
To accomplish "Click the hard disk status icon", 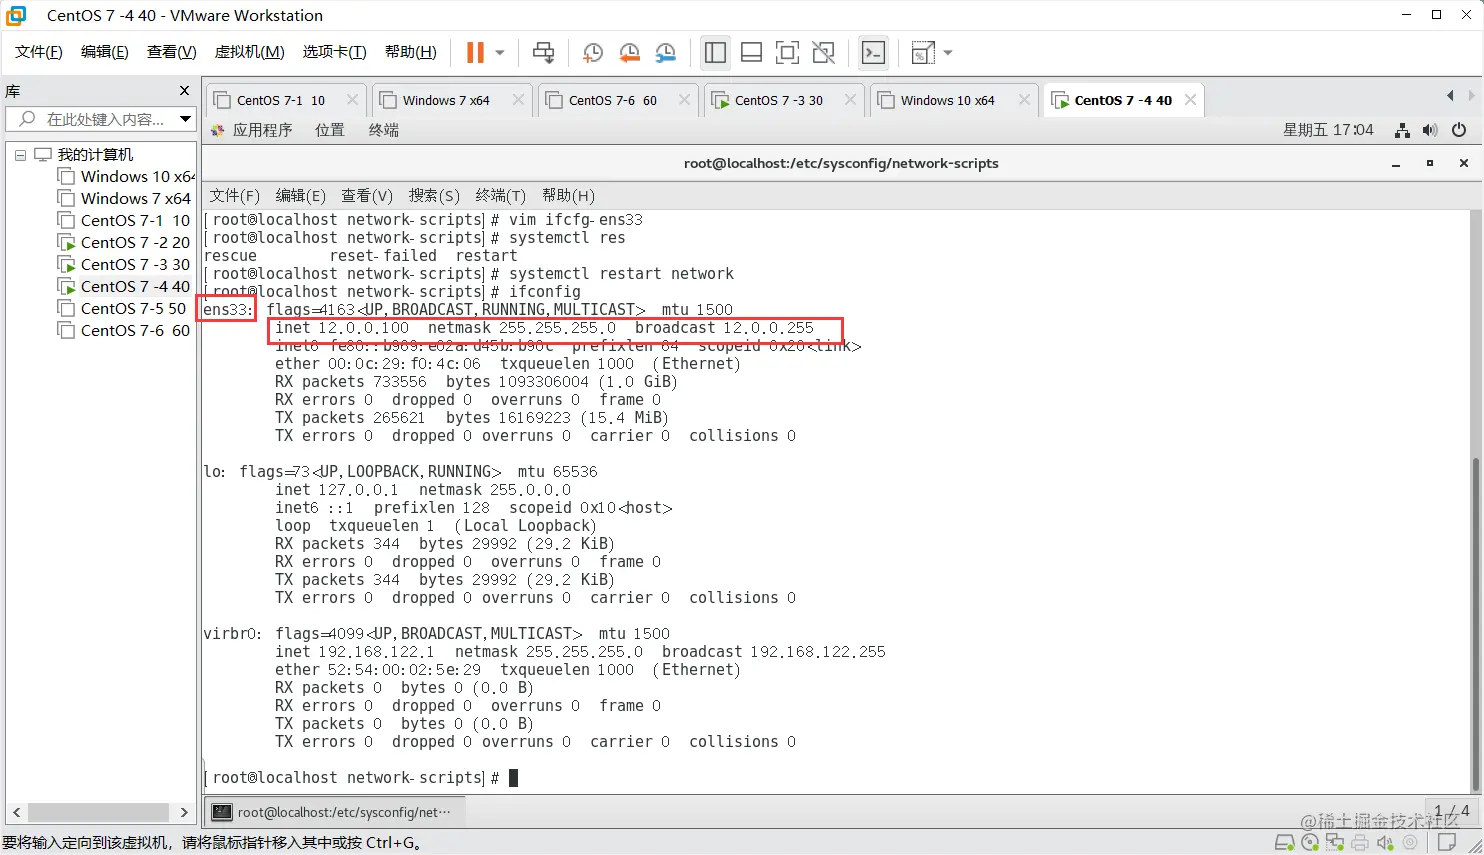I will [1285, 843].
